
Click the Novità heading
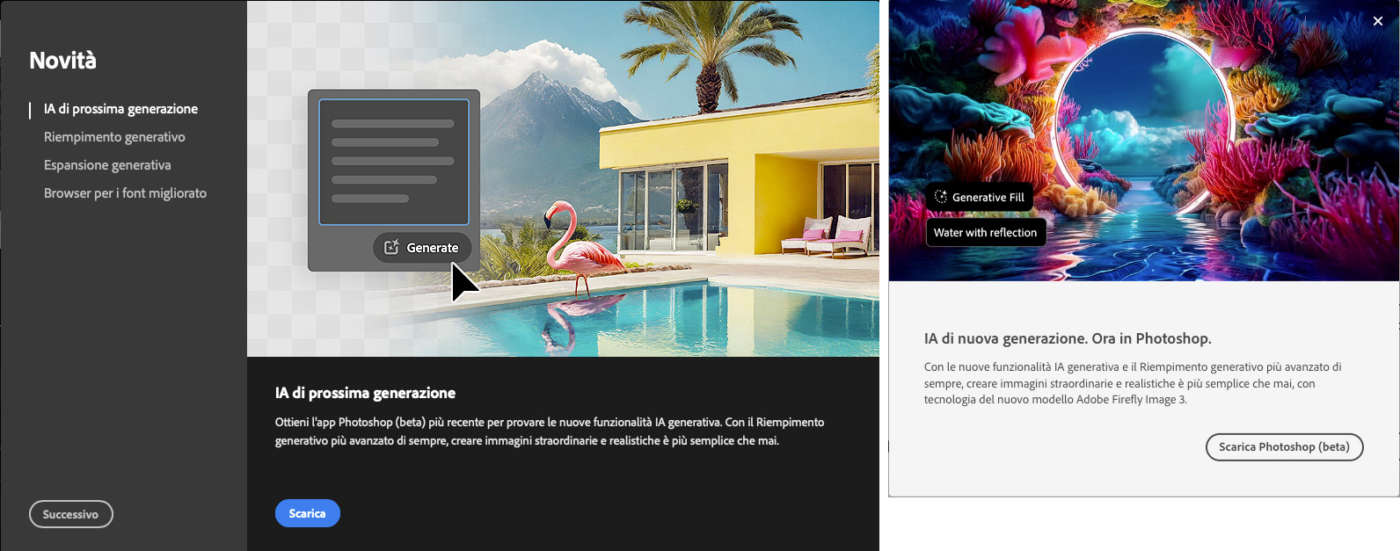point(63,60)
